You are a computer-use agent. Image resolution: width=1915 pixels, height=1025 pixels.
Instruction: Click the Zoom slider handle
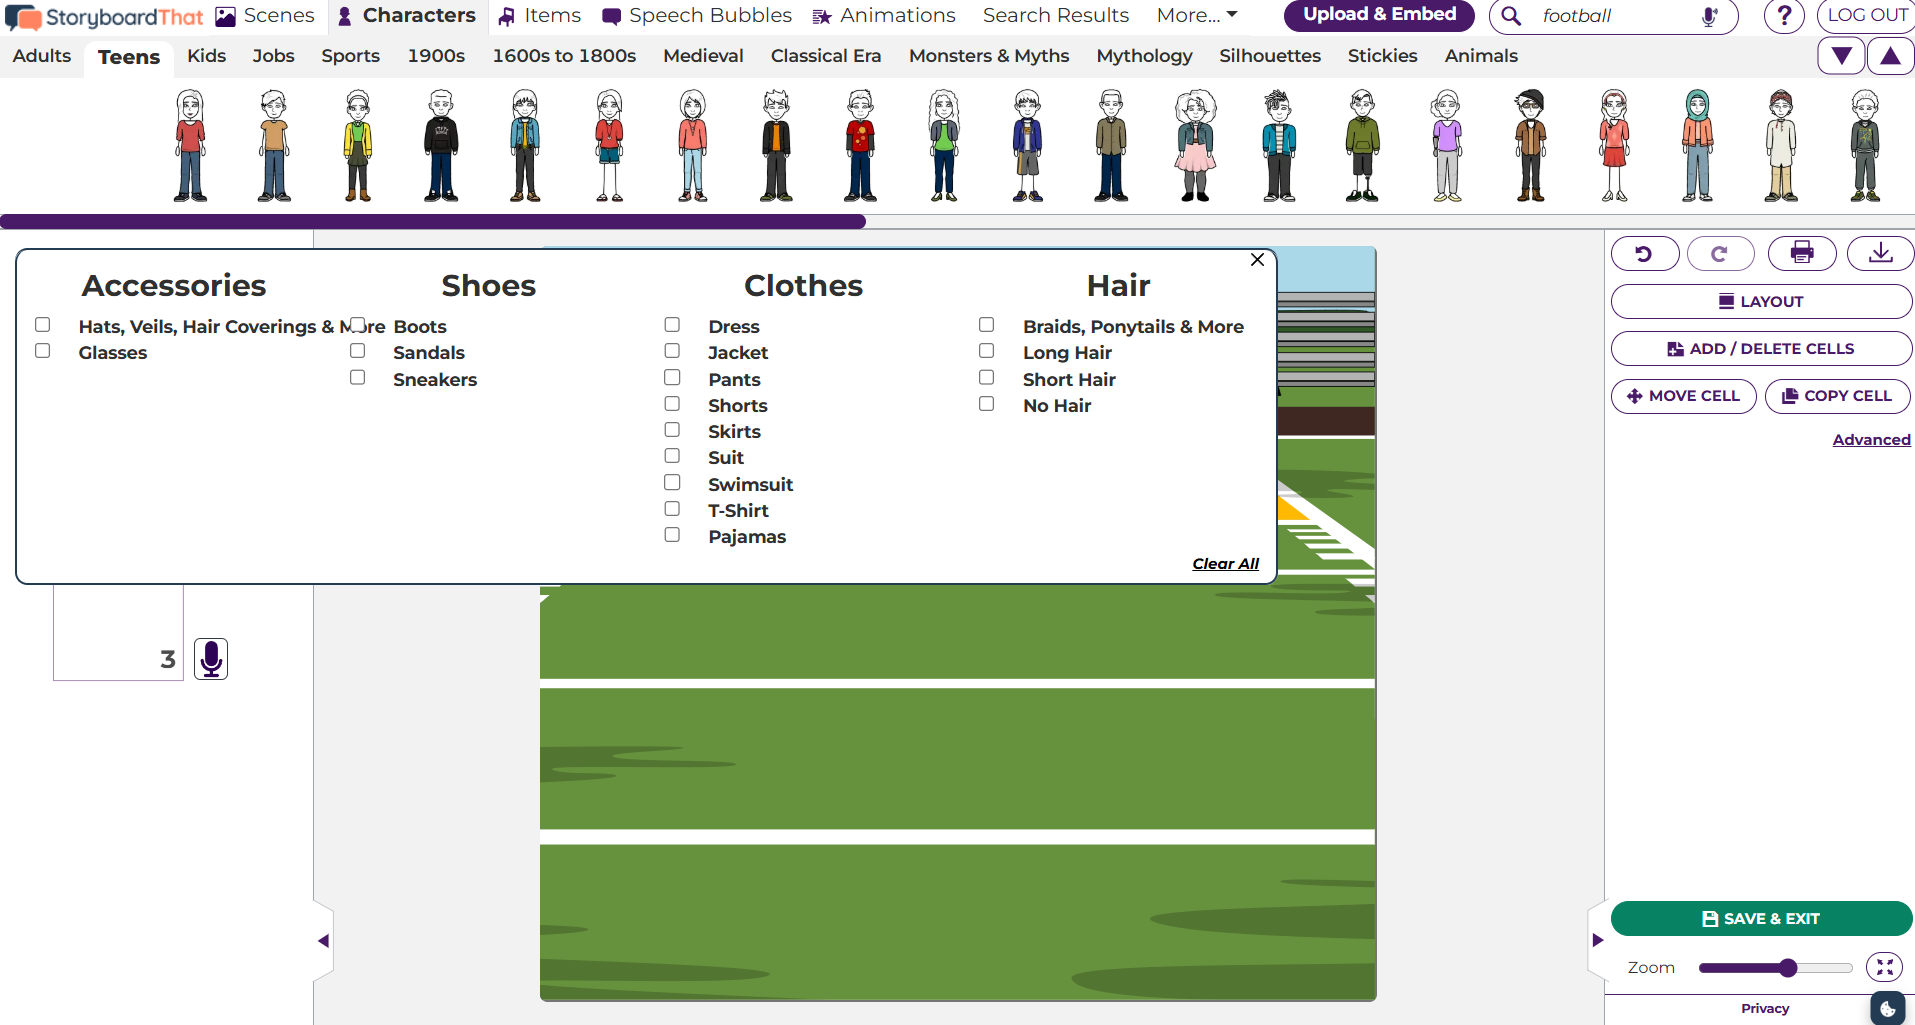click(x=1788, y=967)
